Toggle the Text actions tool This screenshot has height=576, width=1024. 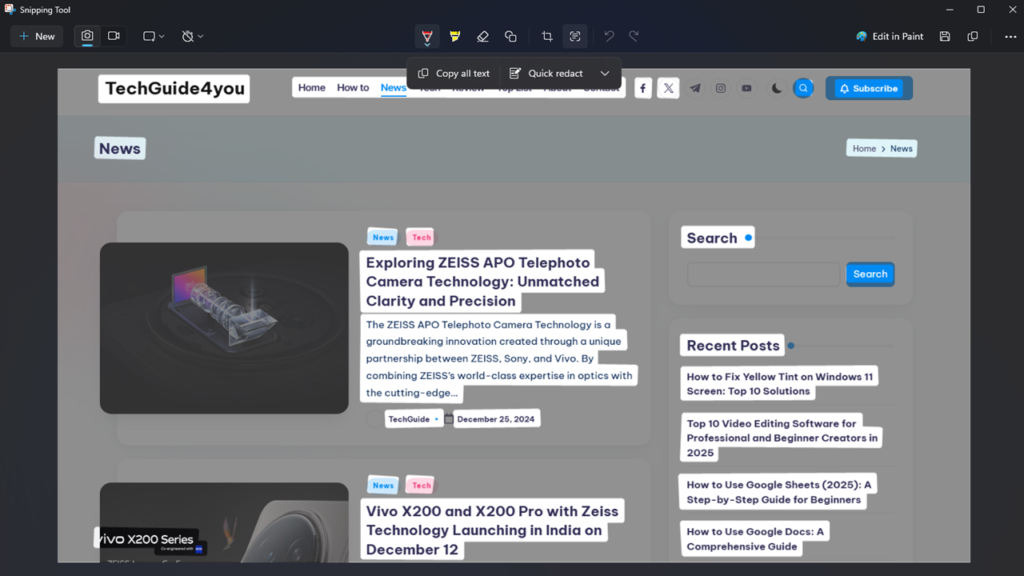click(575, 37)
